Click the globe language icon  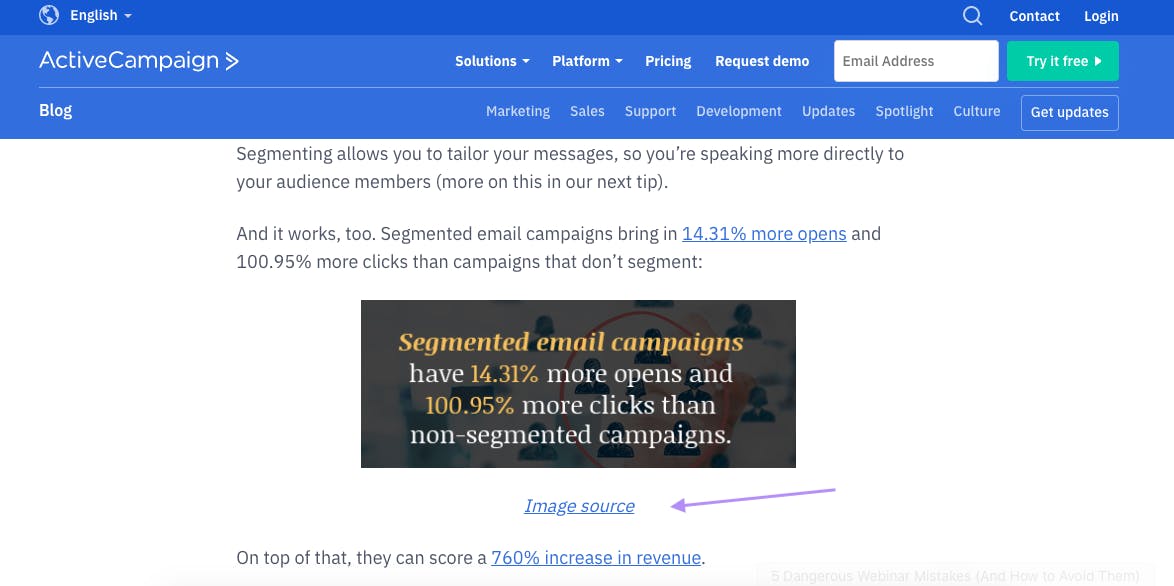click(x=49, y=15)
